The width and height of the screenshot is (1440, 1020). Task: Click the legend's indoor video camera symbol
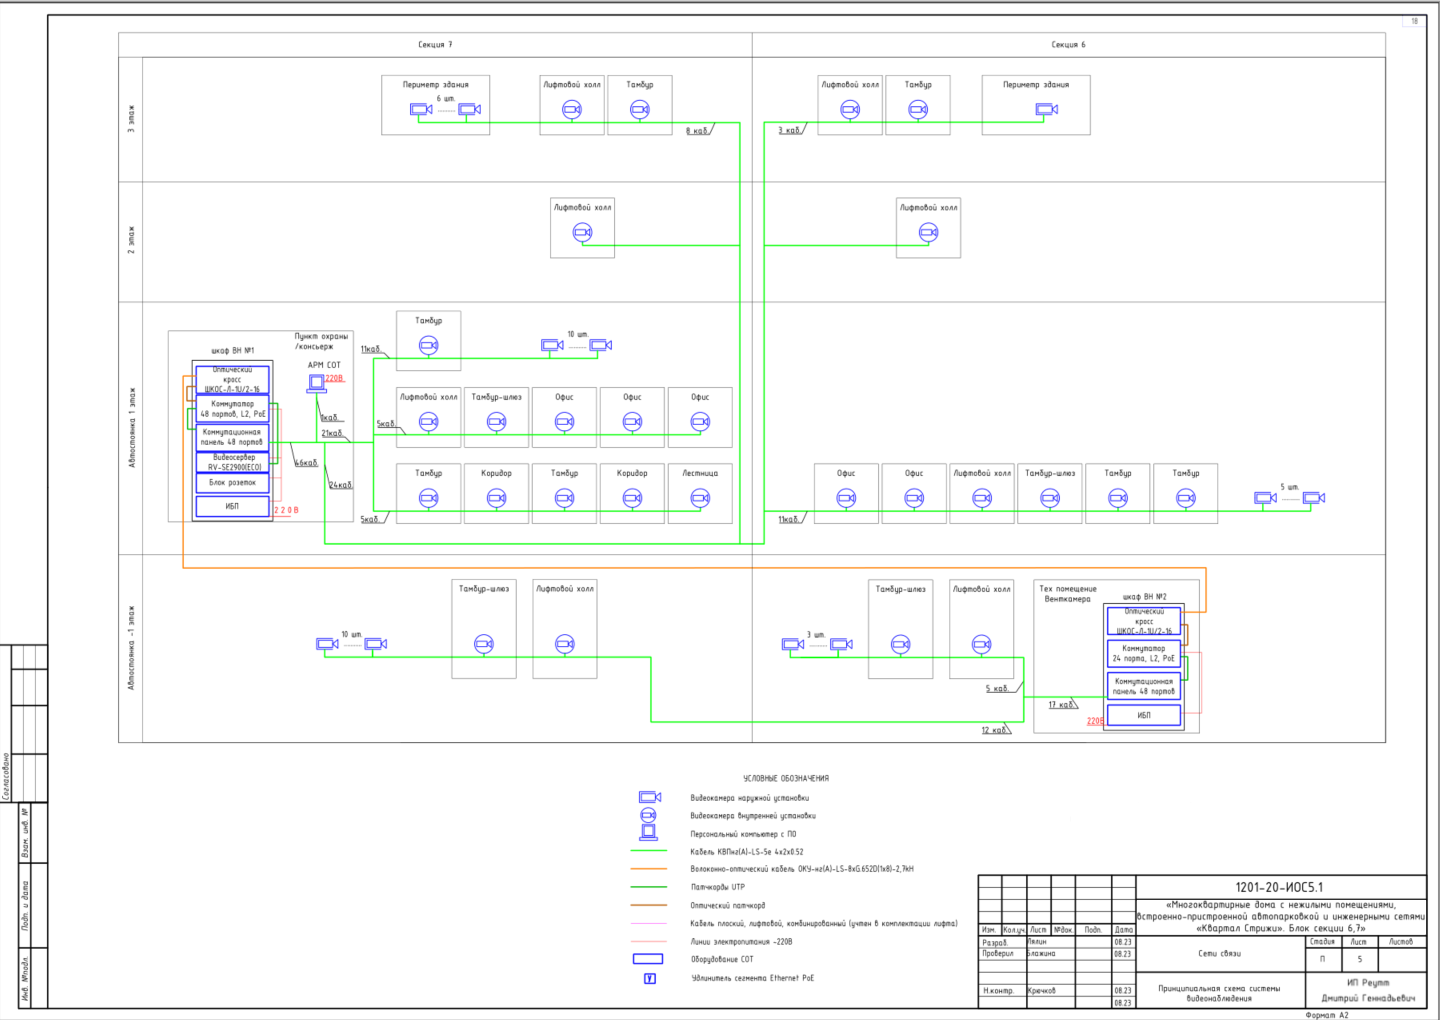pyautogui.click(x=648, y=815)
